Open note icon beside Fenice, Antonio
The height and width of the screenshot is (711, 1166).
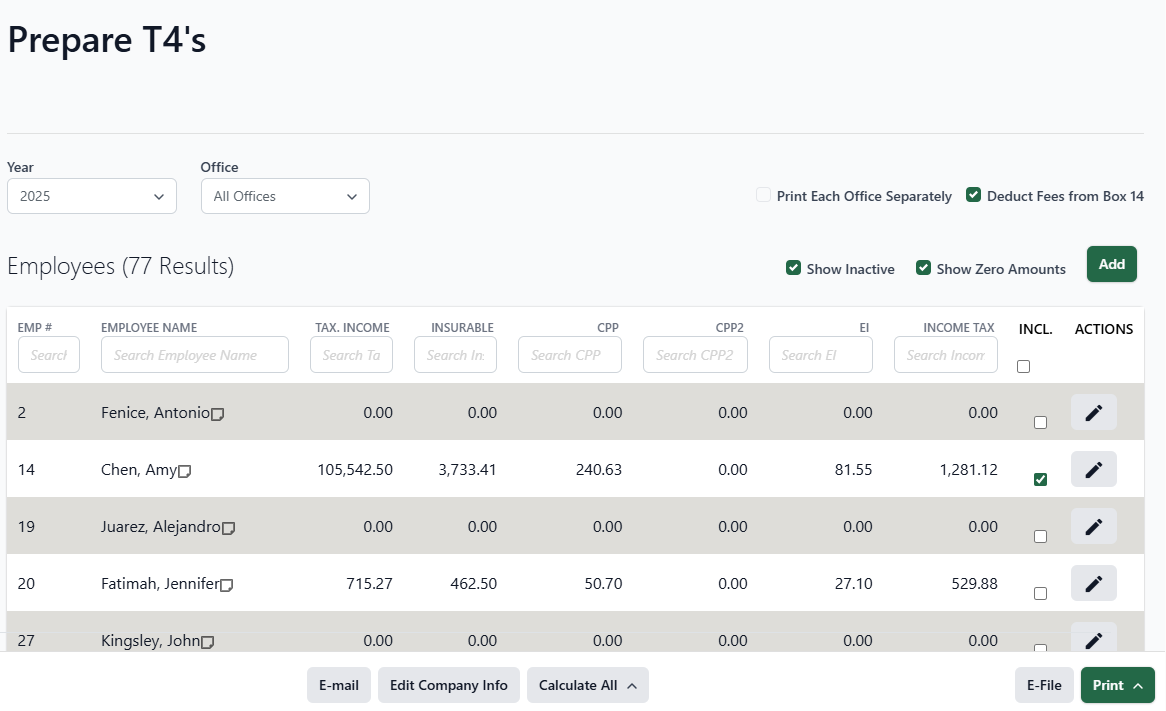218,414
